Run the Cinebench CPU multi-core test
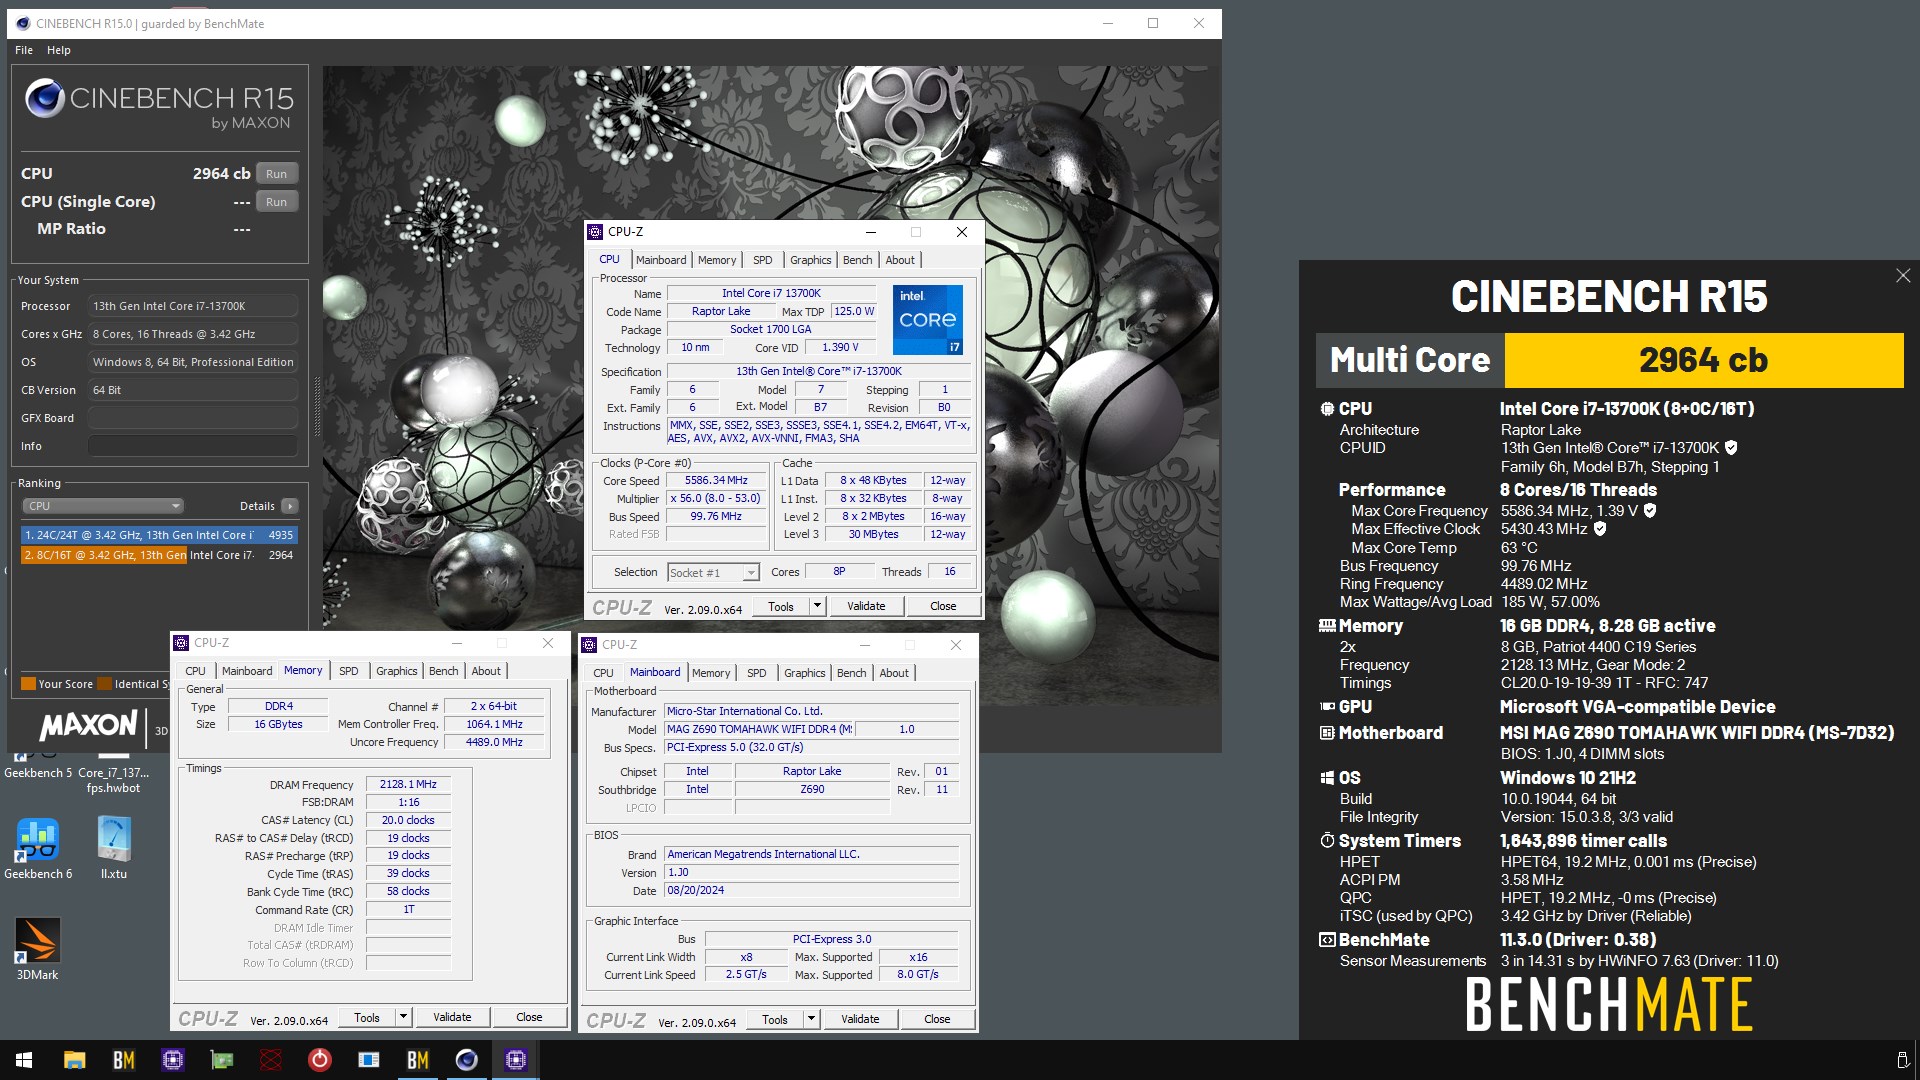 click(x=277, y=174)
